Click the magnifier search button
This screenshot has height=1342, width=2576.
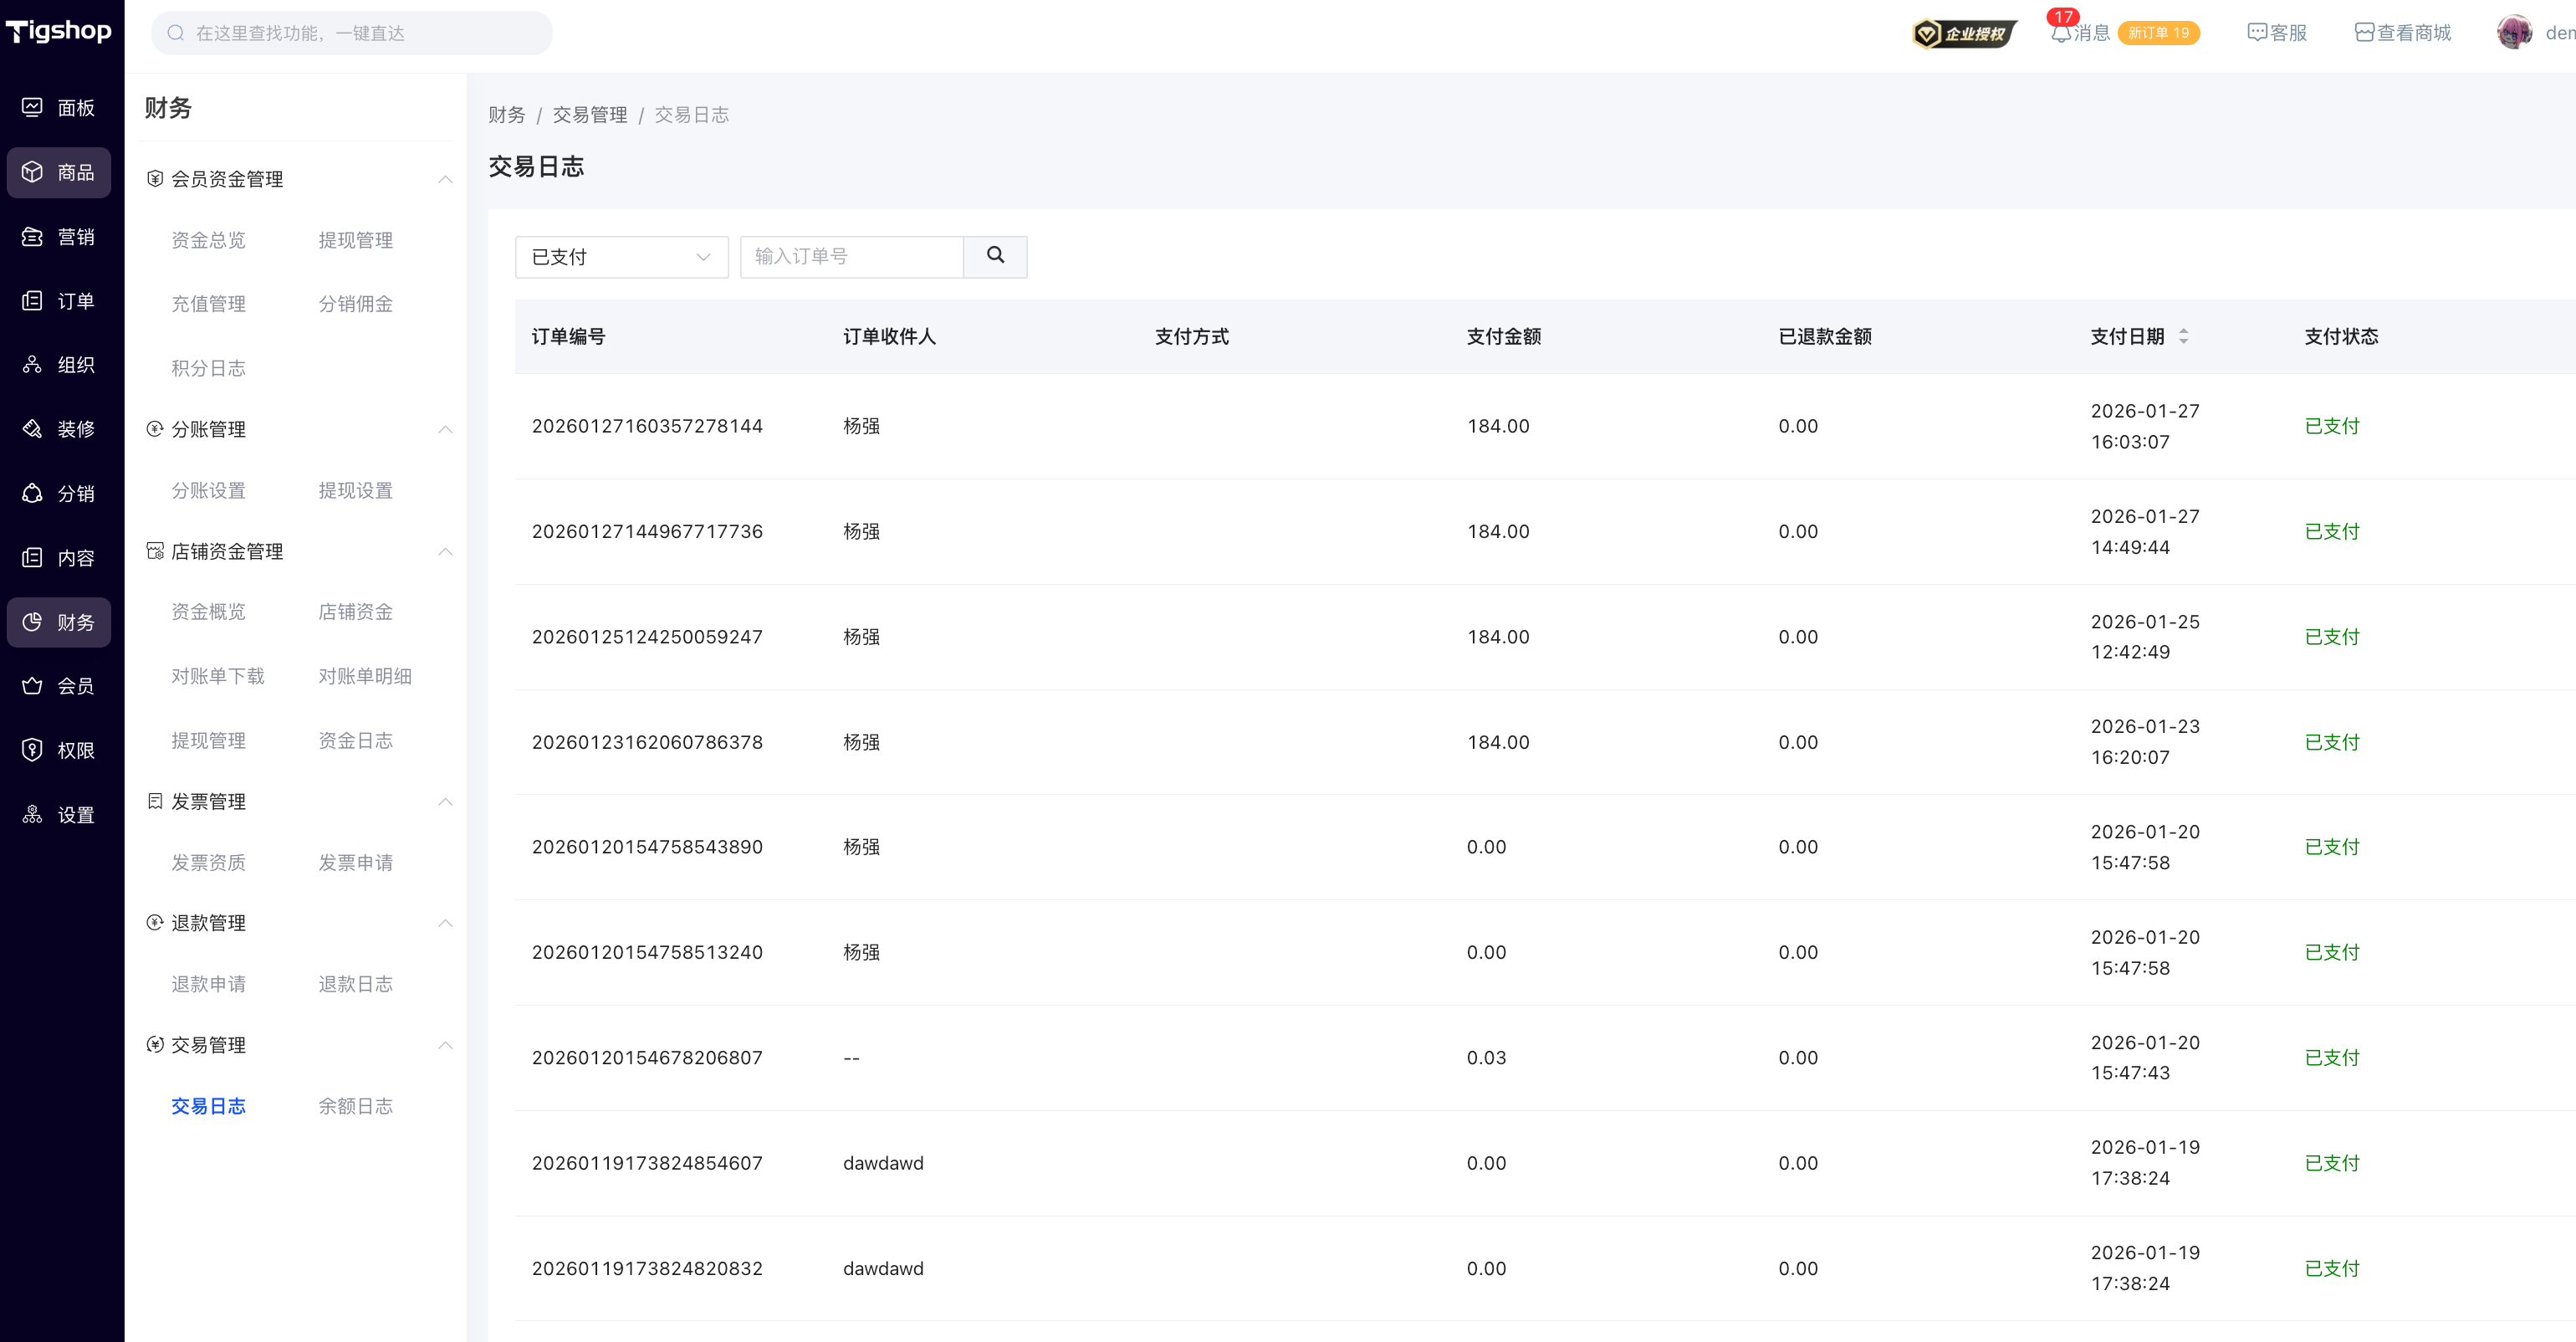pyautogui.click(x=994, y=256)
